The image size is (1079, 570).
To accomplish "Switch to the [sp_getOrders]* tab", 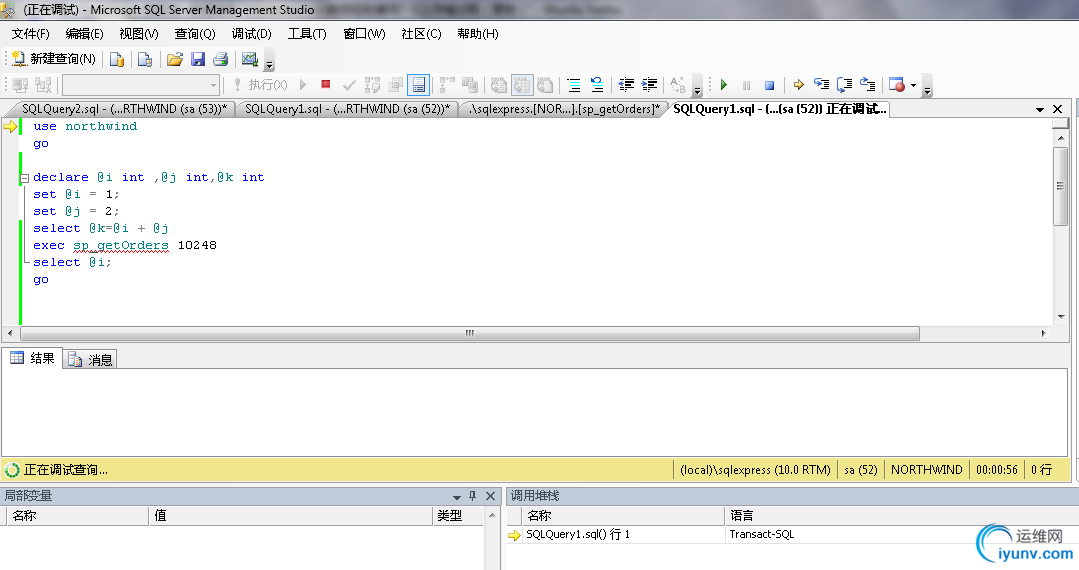I will click(x=564, y=109).
